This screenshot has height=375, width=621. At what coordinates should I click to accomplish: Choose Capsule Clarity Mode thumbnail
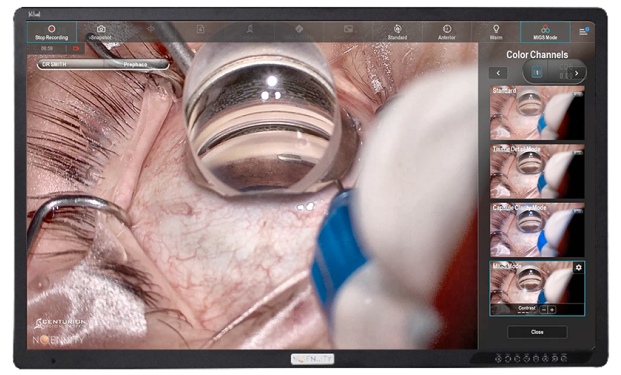[537, 230]
